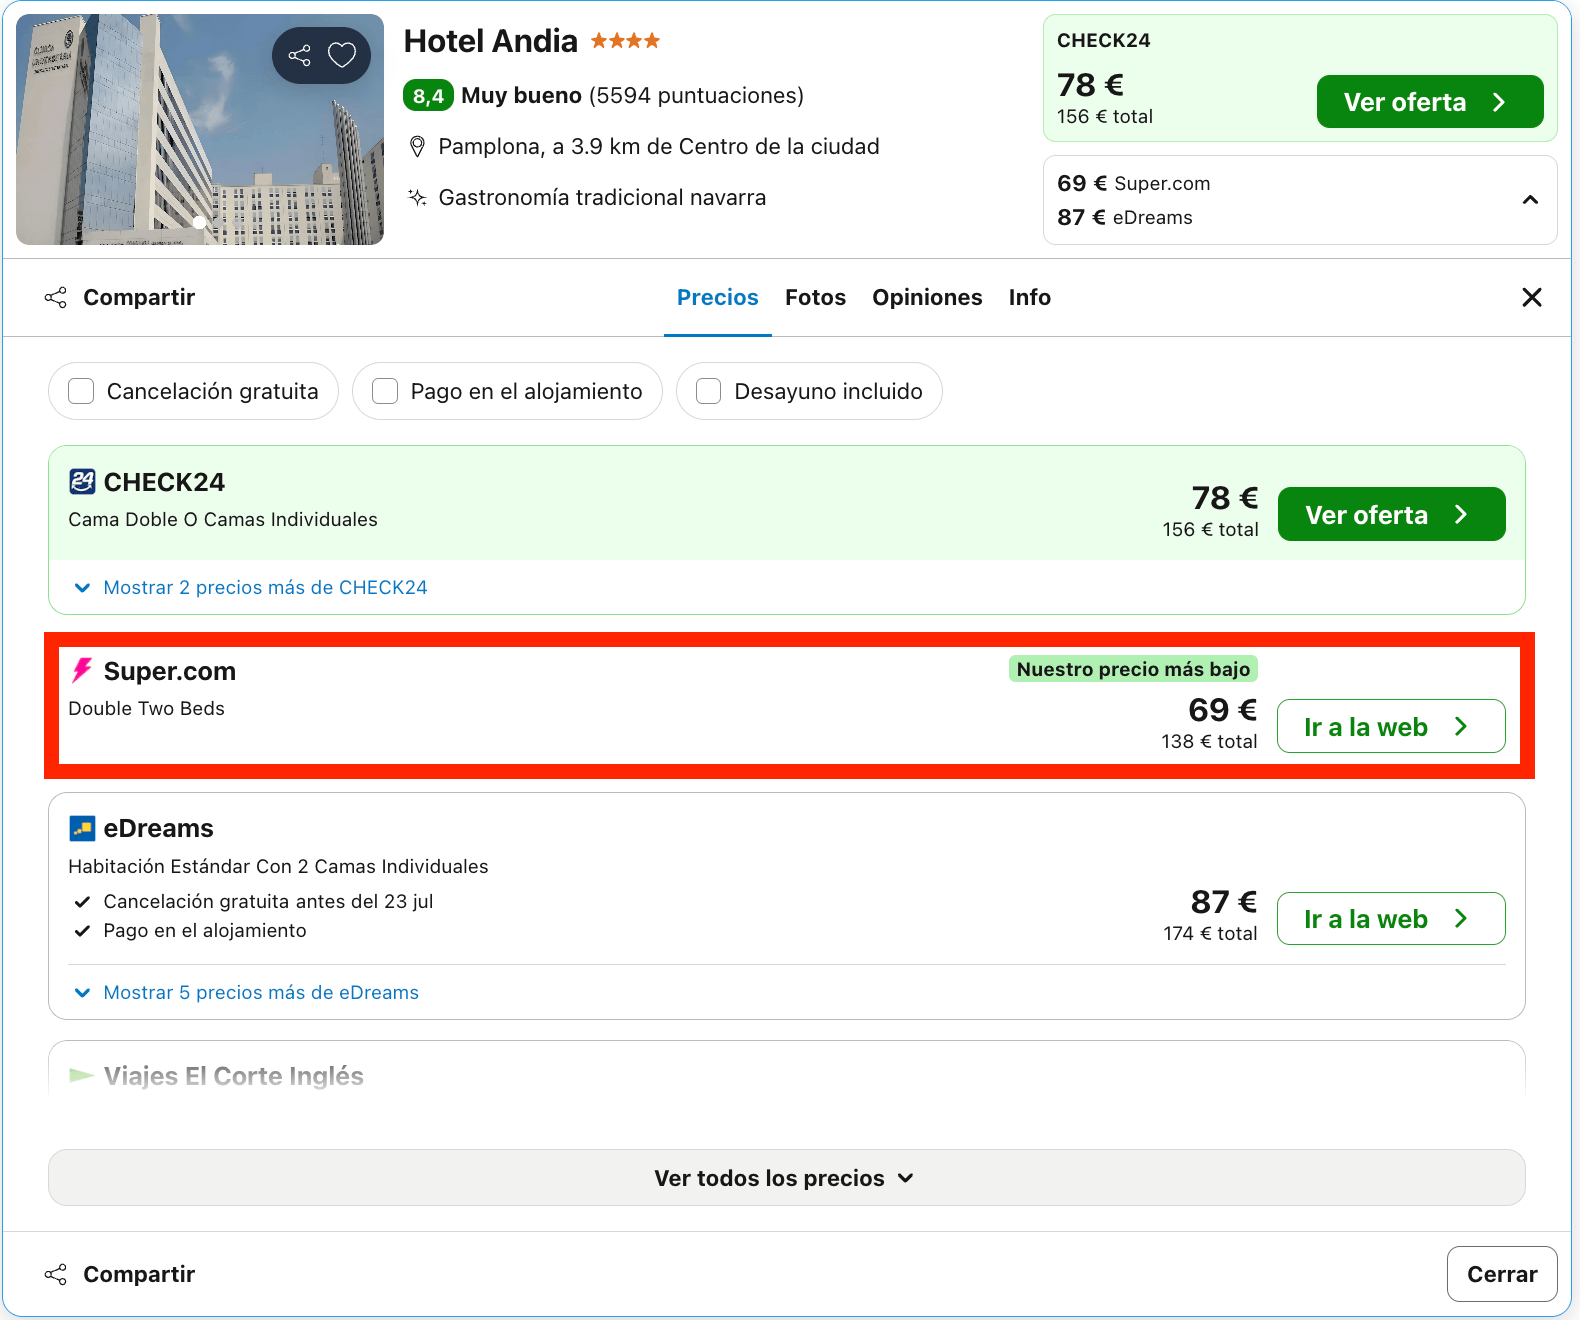Click the eDreams logo icon
The image size is (1580, 1320).
82,828
